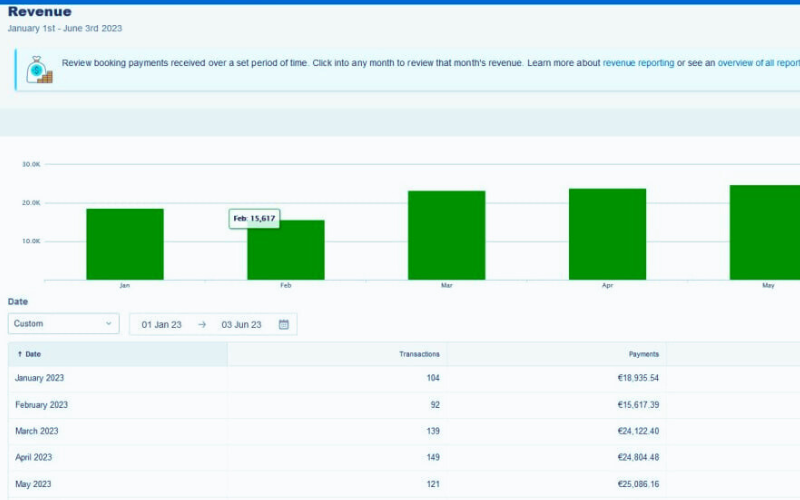Open the revenue reporting link
The height and width of the screenshot is (500, 800).
[x=638, y=63]
